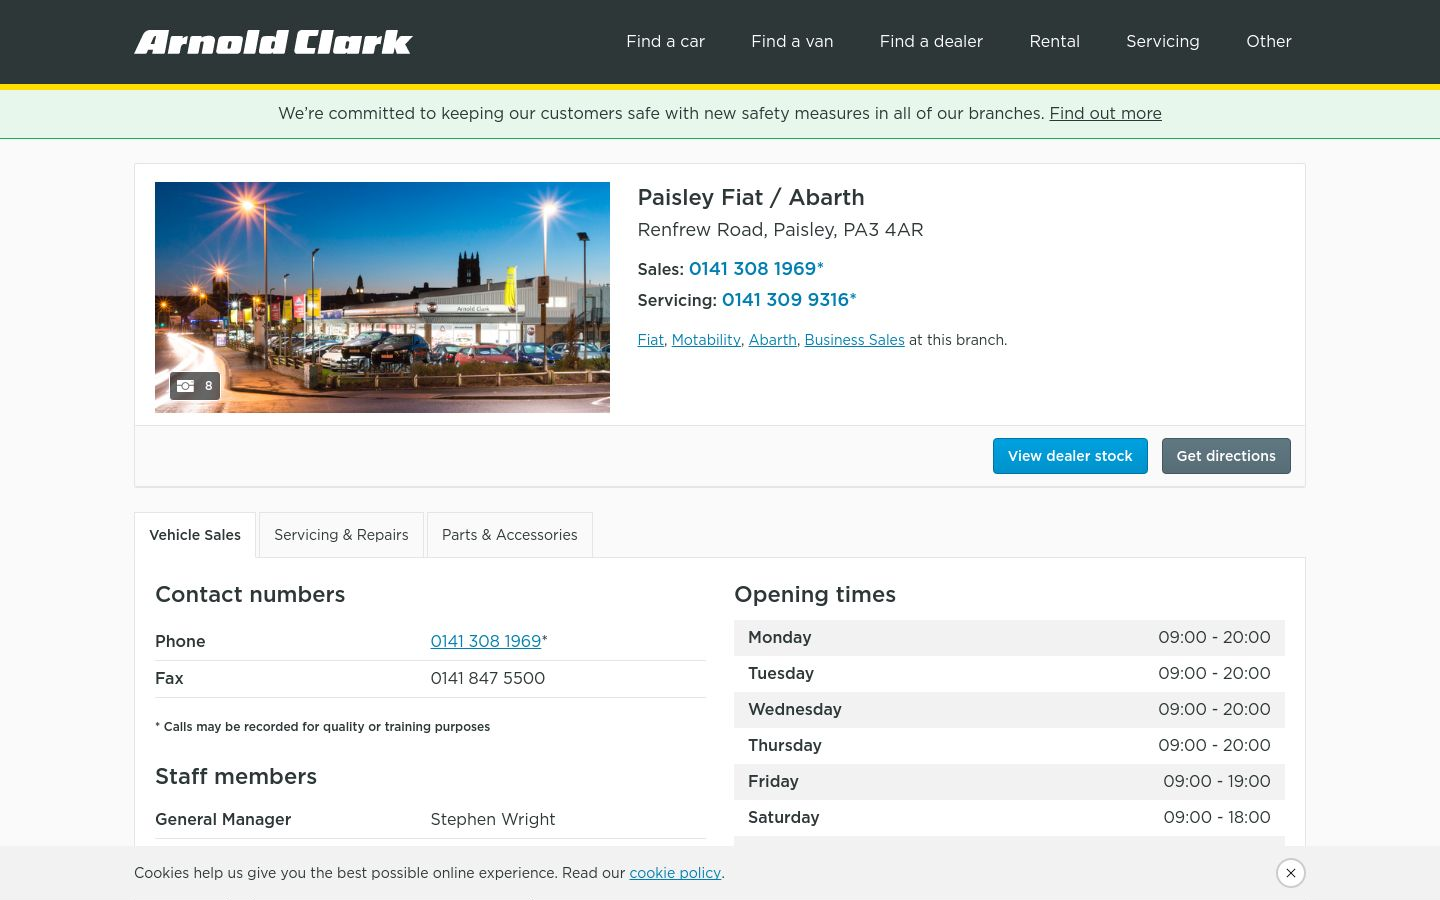1440x900 pixels.
Task: Select the Opening times heading
Action: point(815,594)
